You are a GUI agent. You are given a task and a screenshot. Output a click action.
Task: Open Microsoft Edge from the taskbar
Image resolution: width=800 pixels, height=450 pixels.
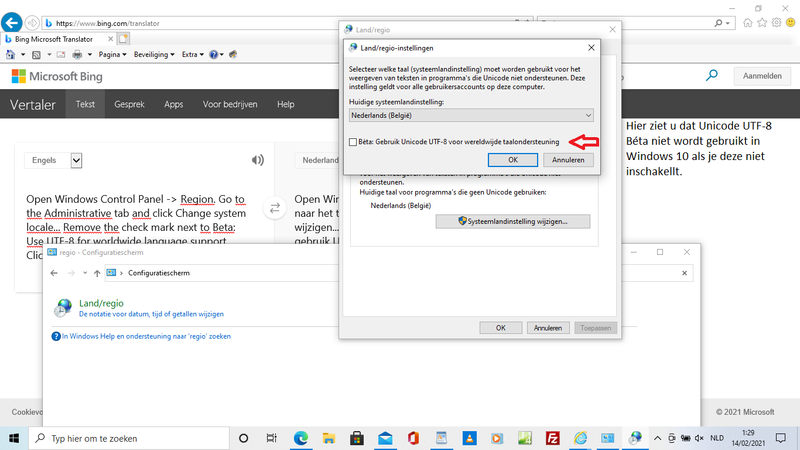click(x=301, y=438)
